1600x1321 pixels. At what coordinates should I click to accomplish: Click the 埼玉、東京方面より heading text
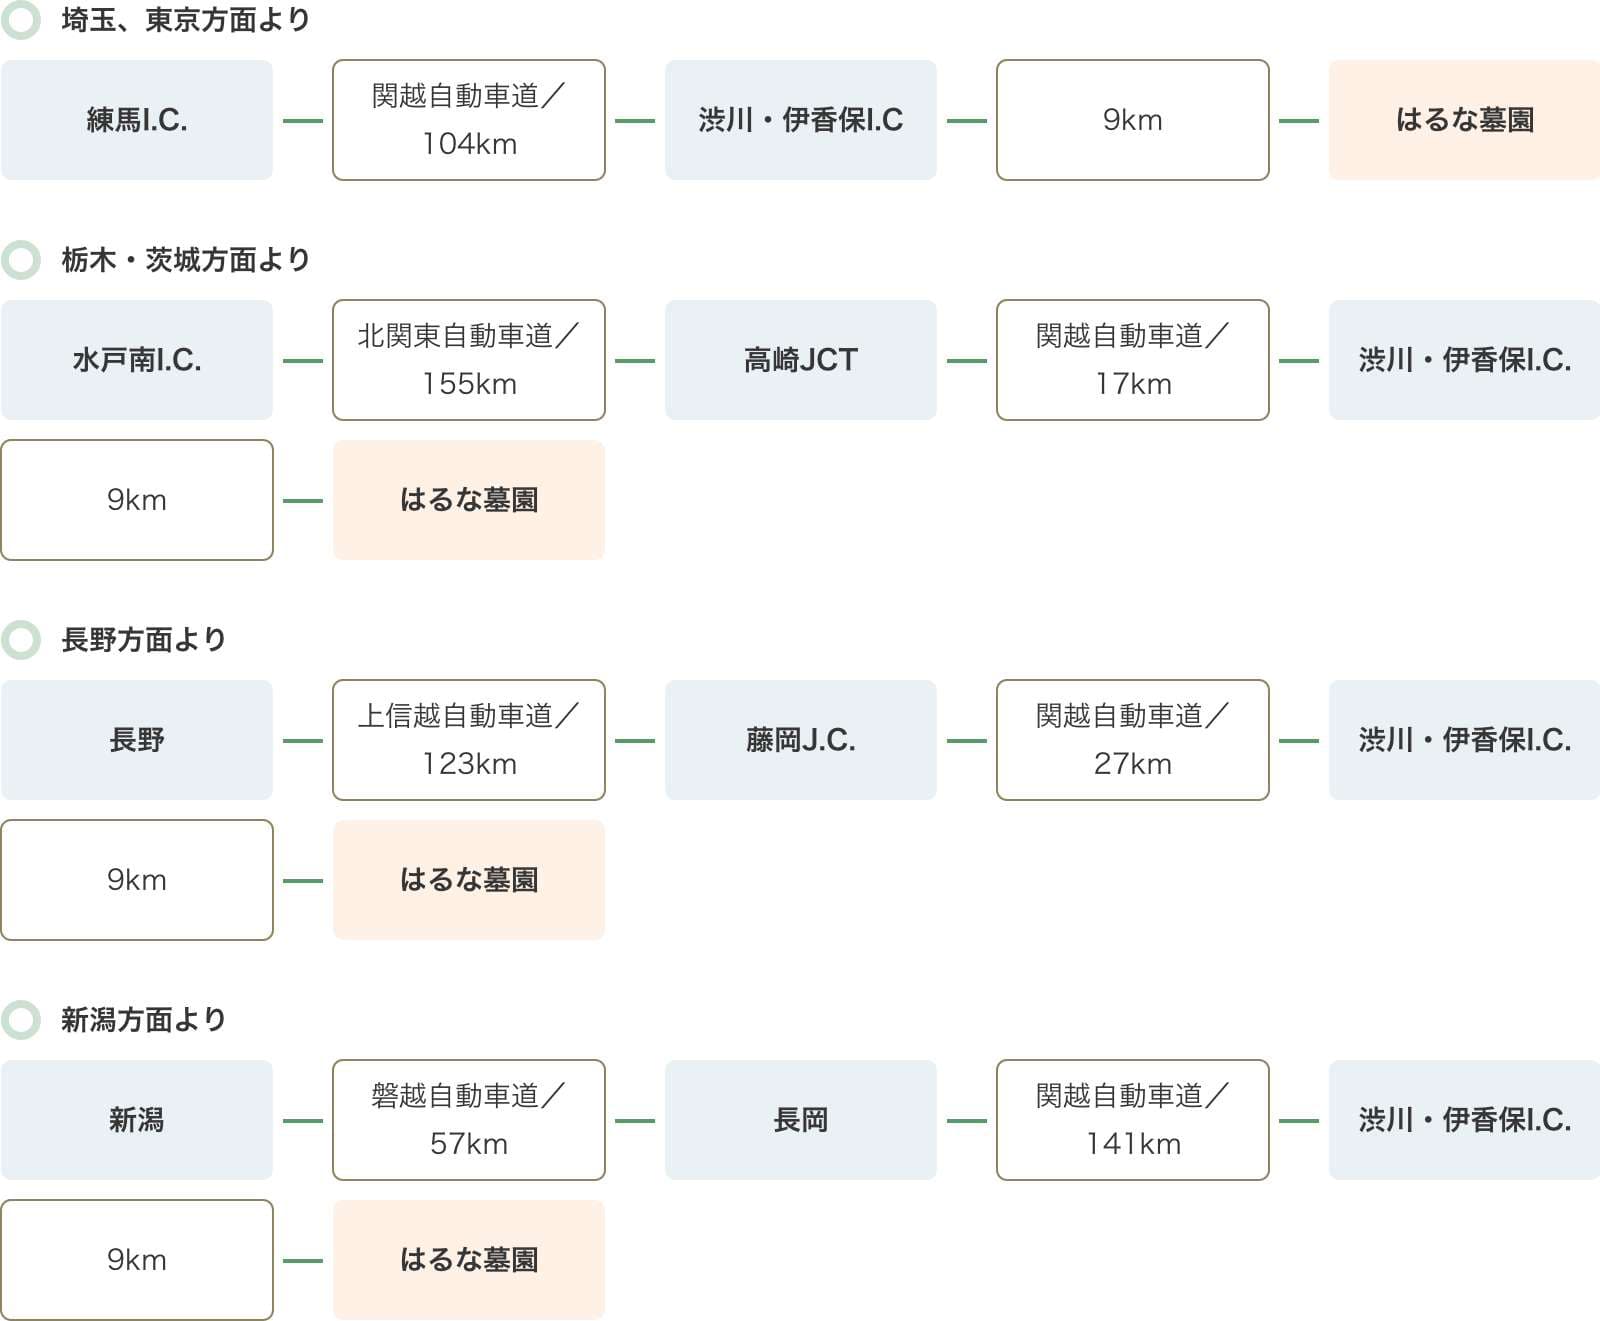click(186, 20)
